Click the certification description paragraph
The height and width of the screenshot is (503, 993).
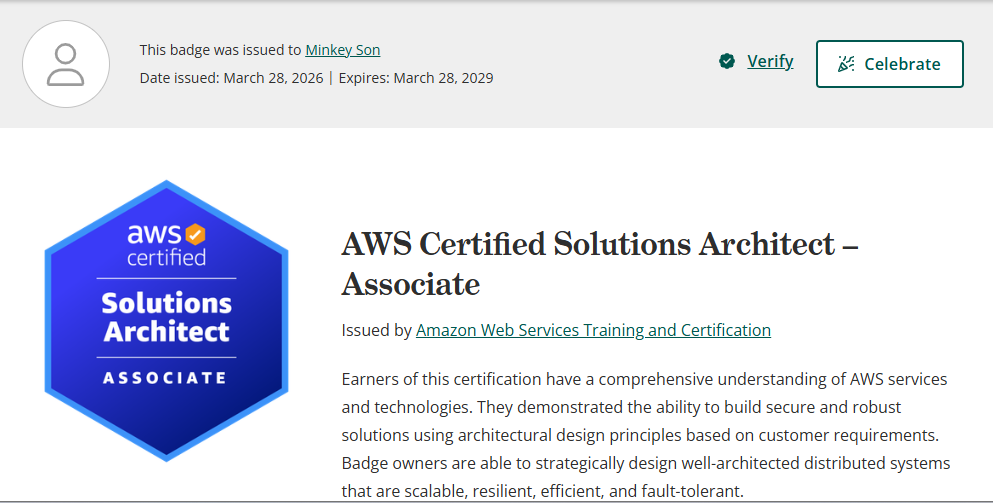tap(646, 435)
